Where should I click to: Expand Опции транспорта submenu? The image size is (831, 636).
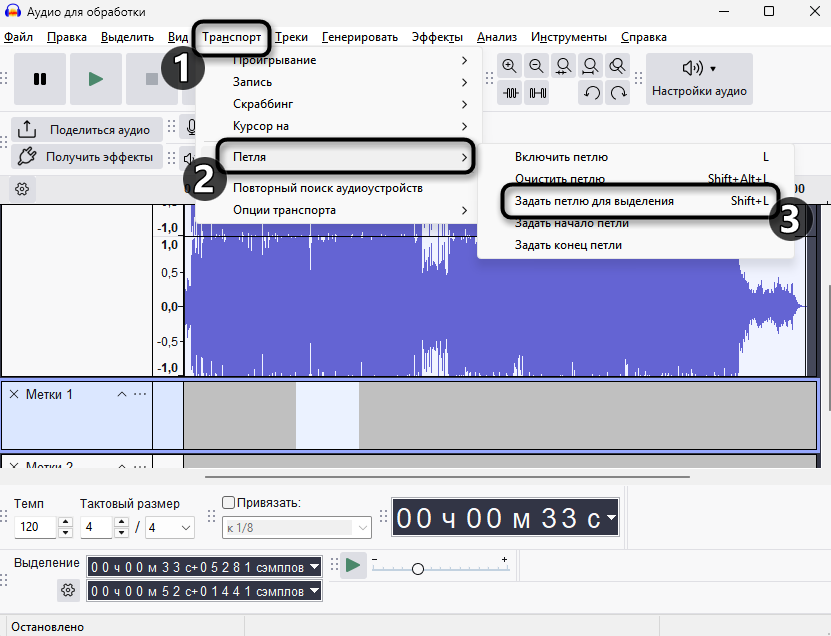[339, 210]
